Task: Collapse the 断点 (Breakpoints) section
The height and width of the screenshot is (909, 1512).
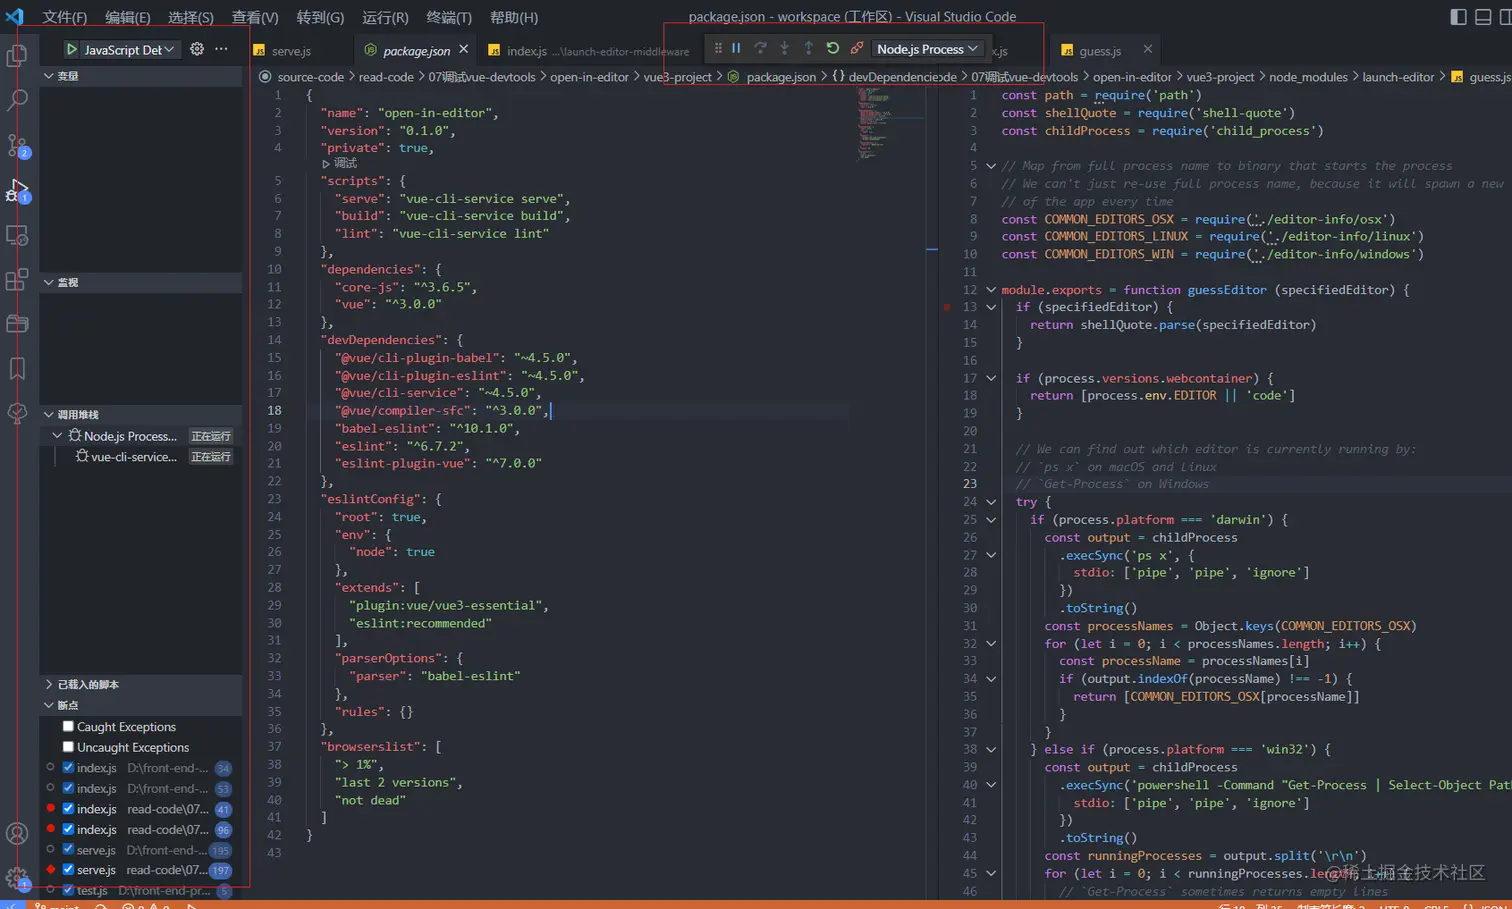Action: (x=48, y=705)
